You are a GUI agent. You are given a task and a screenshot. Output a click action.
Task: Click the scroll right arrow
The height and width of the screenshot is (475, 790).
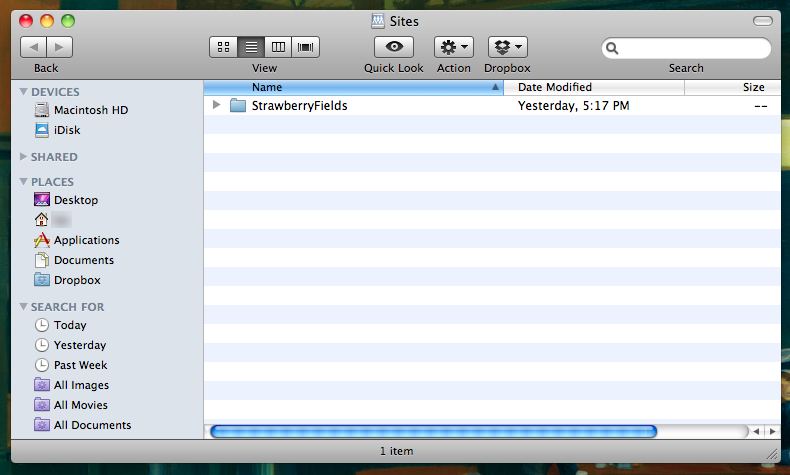pos(772,431)
